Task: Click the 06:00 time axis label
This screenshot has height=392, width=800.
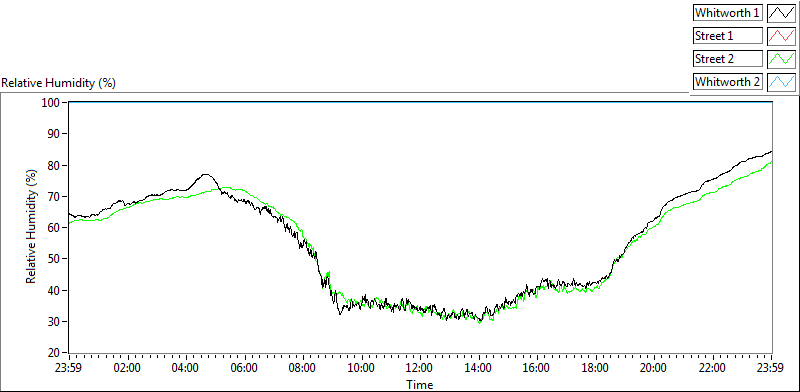Action: [245, 368]
